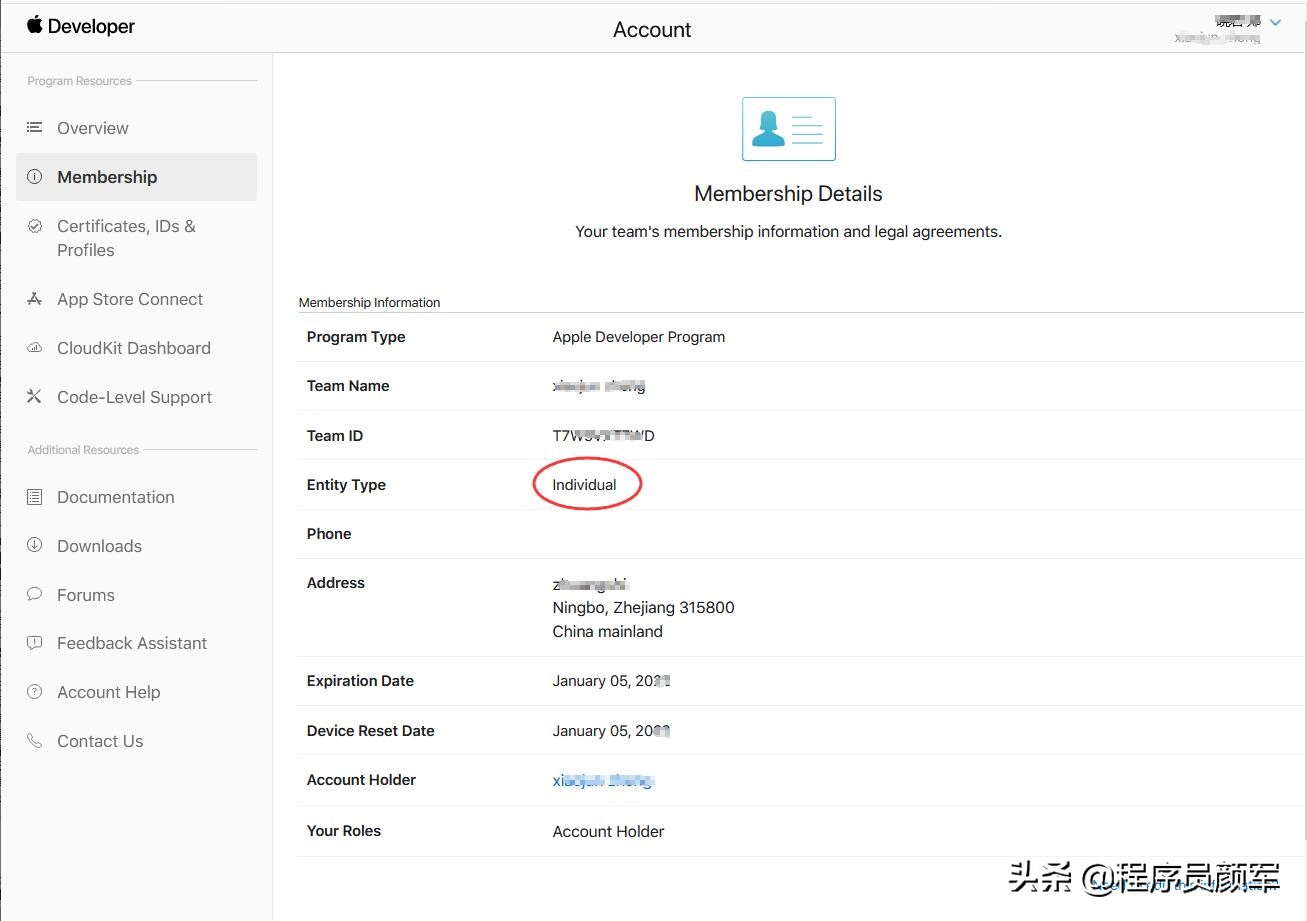Click the Team ID value
This screenshot has height=921, width=1307.
point(604,436)
